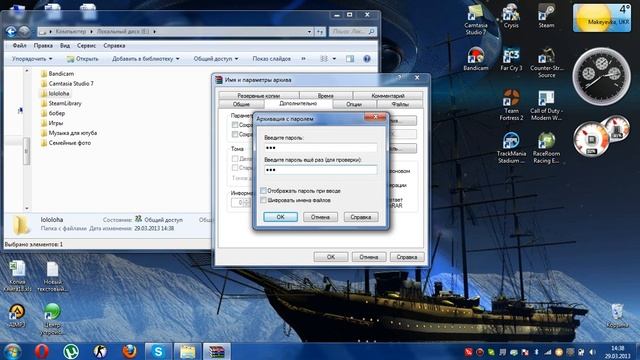
Task: Launch the Steam desktop shortcut
Action: point(546,16)
